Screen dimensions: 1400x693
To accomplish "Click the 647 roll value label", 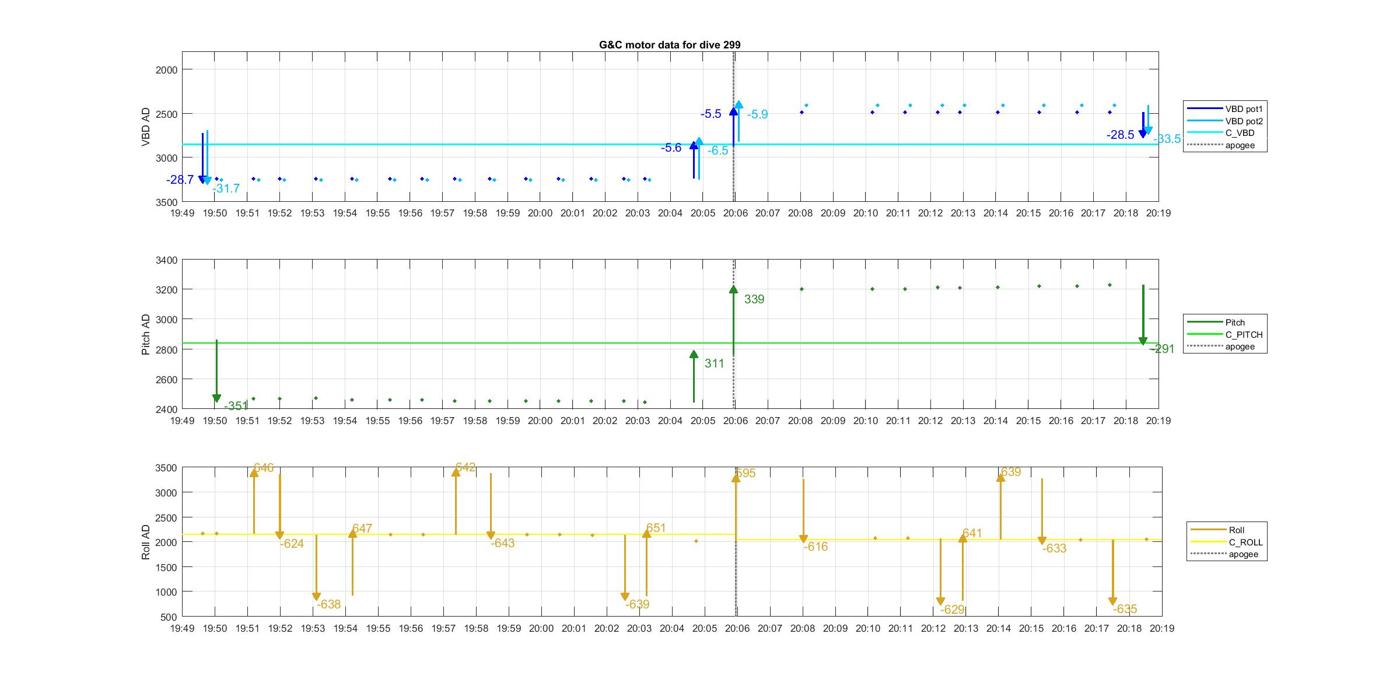I will pos(362,529).
